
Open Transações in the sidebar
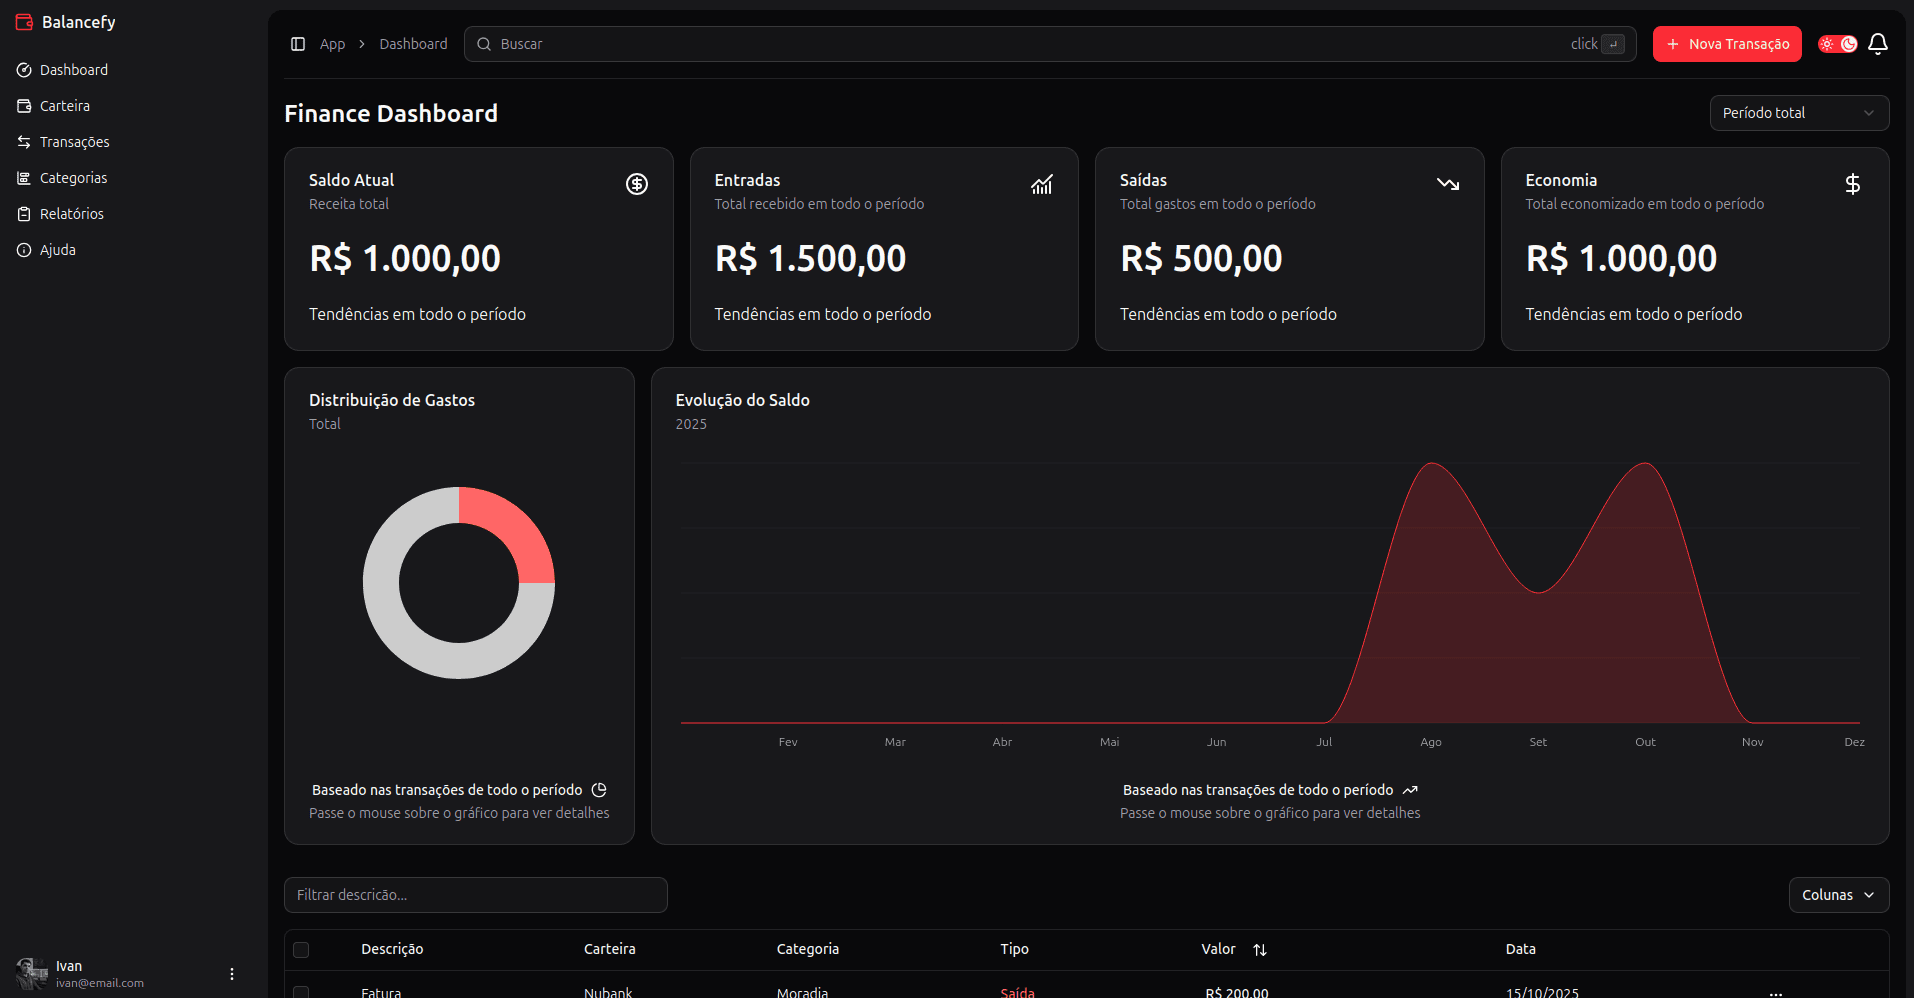pos(74,142)
